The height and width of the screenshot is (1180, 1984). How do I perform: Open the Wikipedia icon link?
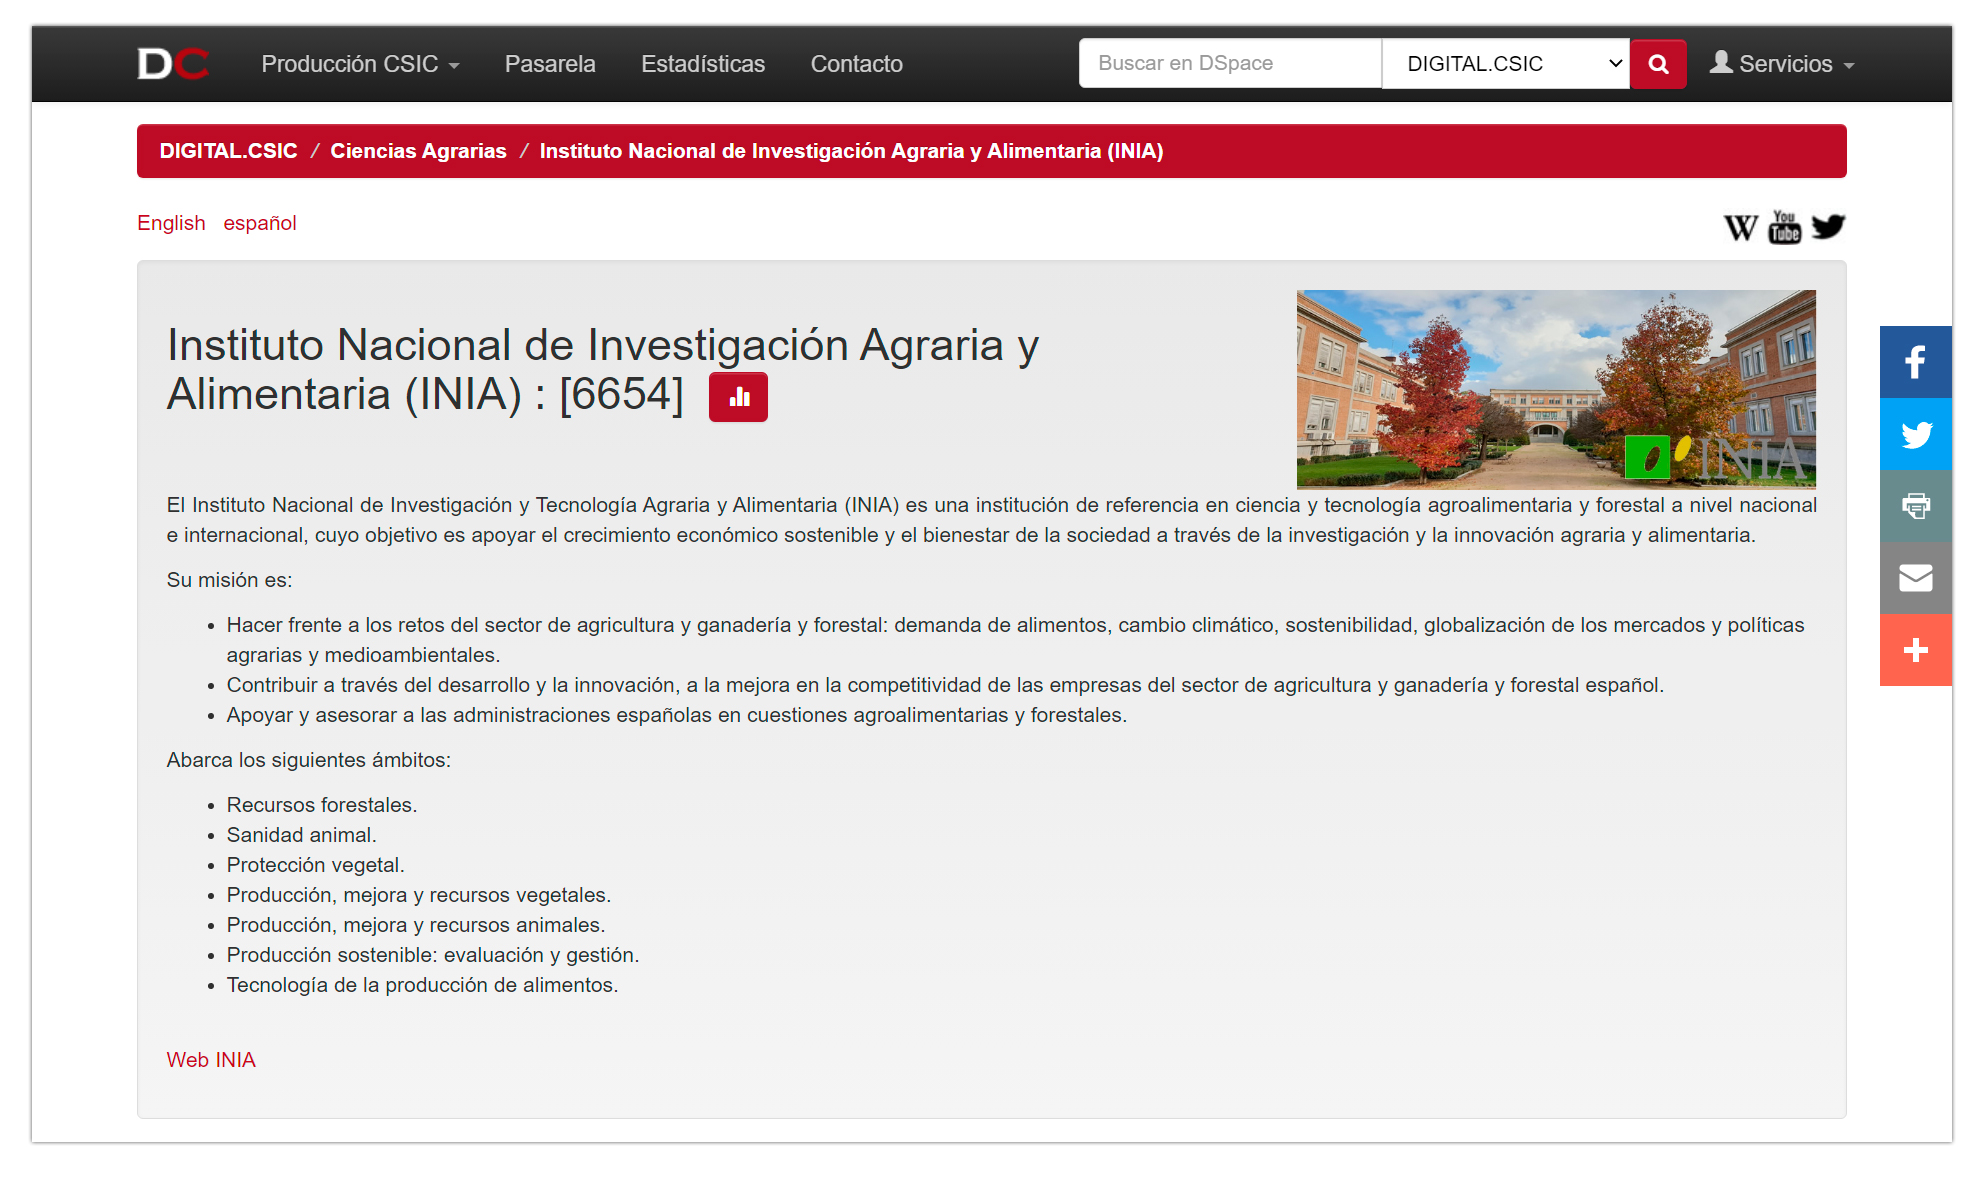[1740, 227]
